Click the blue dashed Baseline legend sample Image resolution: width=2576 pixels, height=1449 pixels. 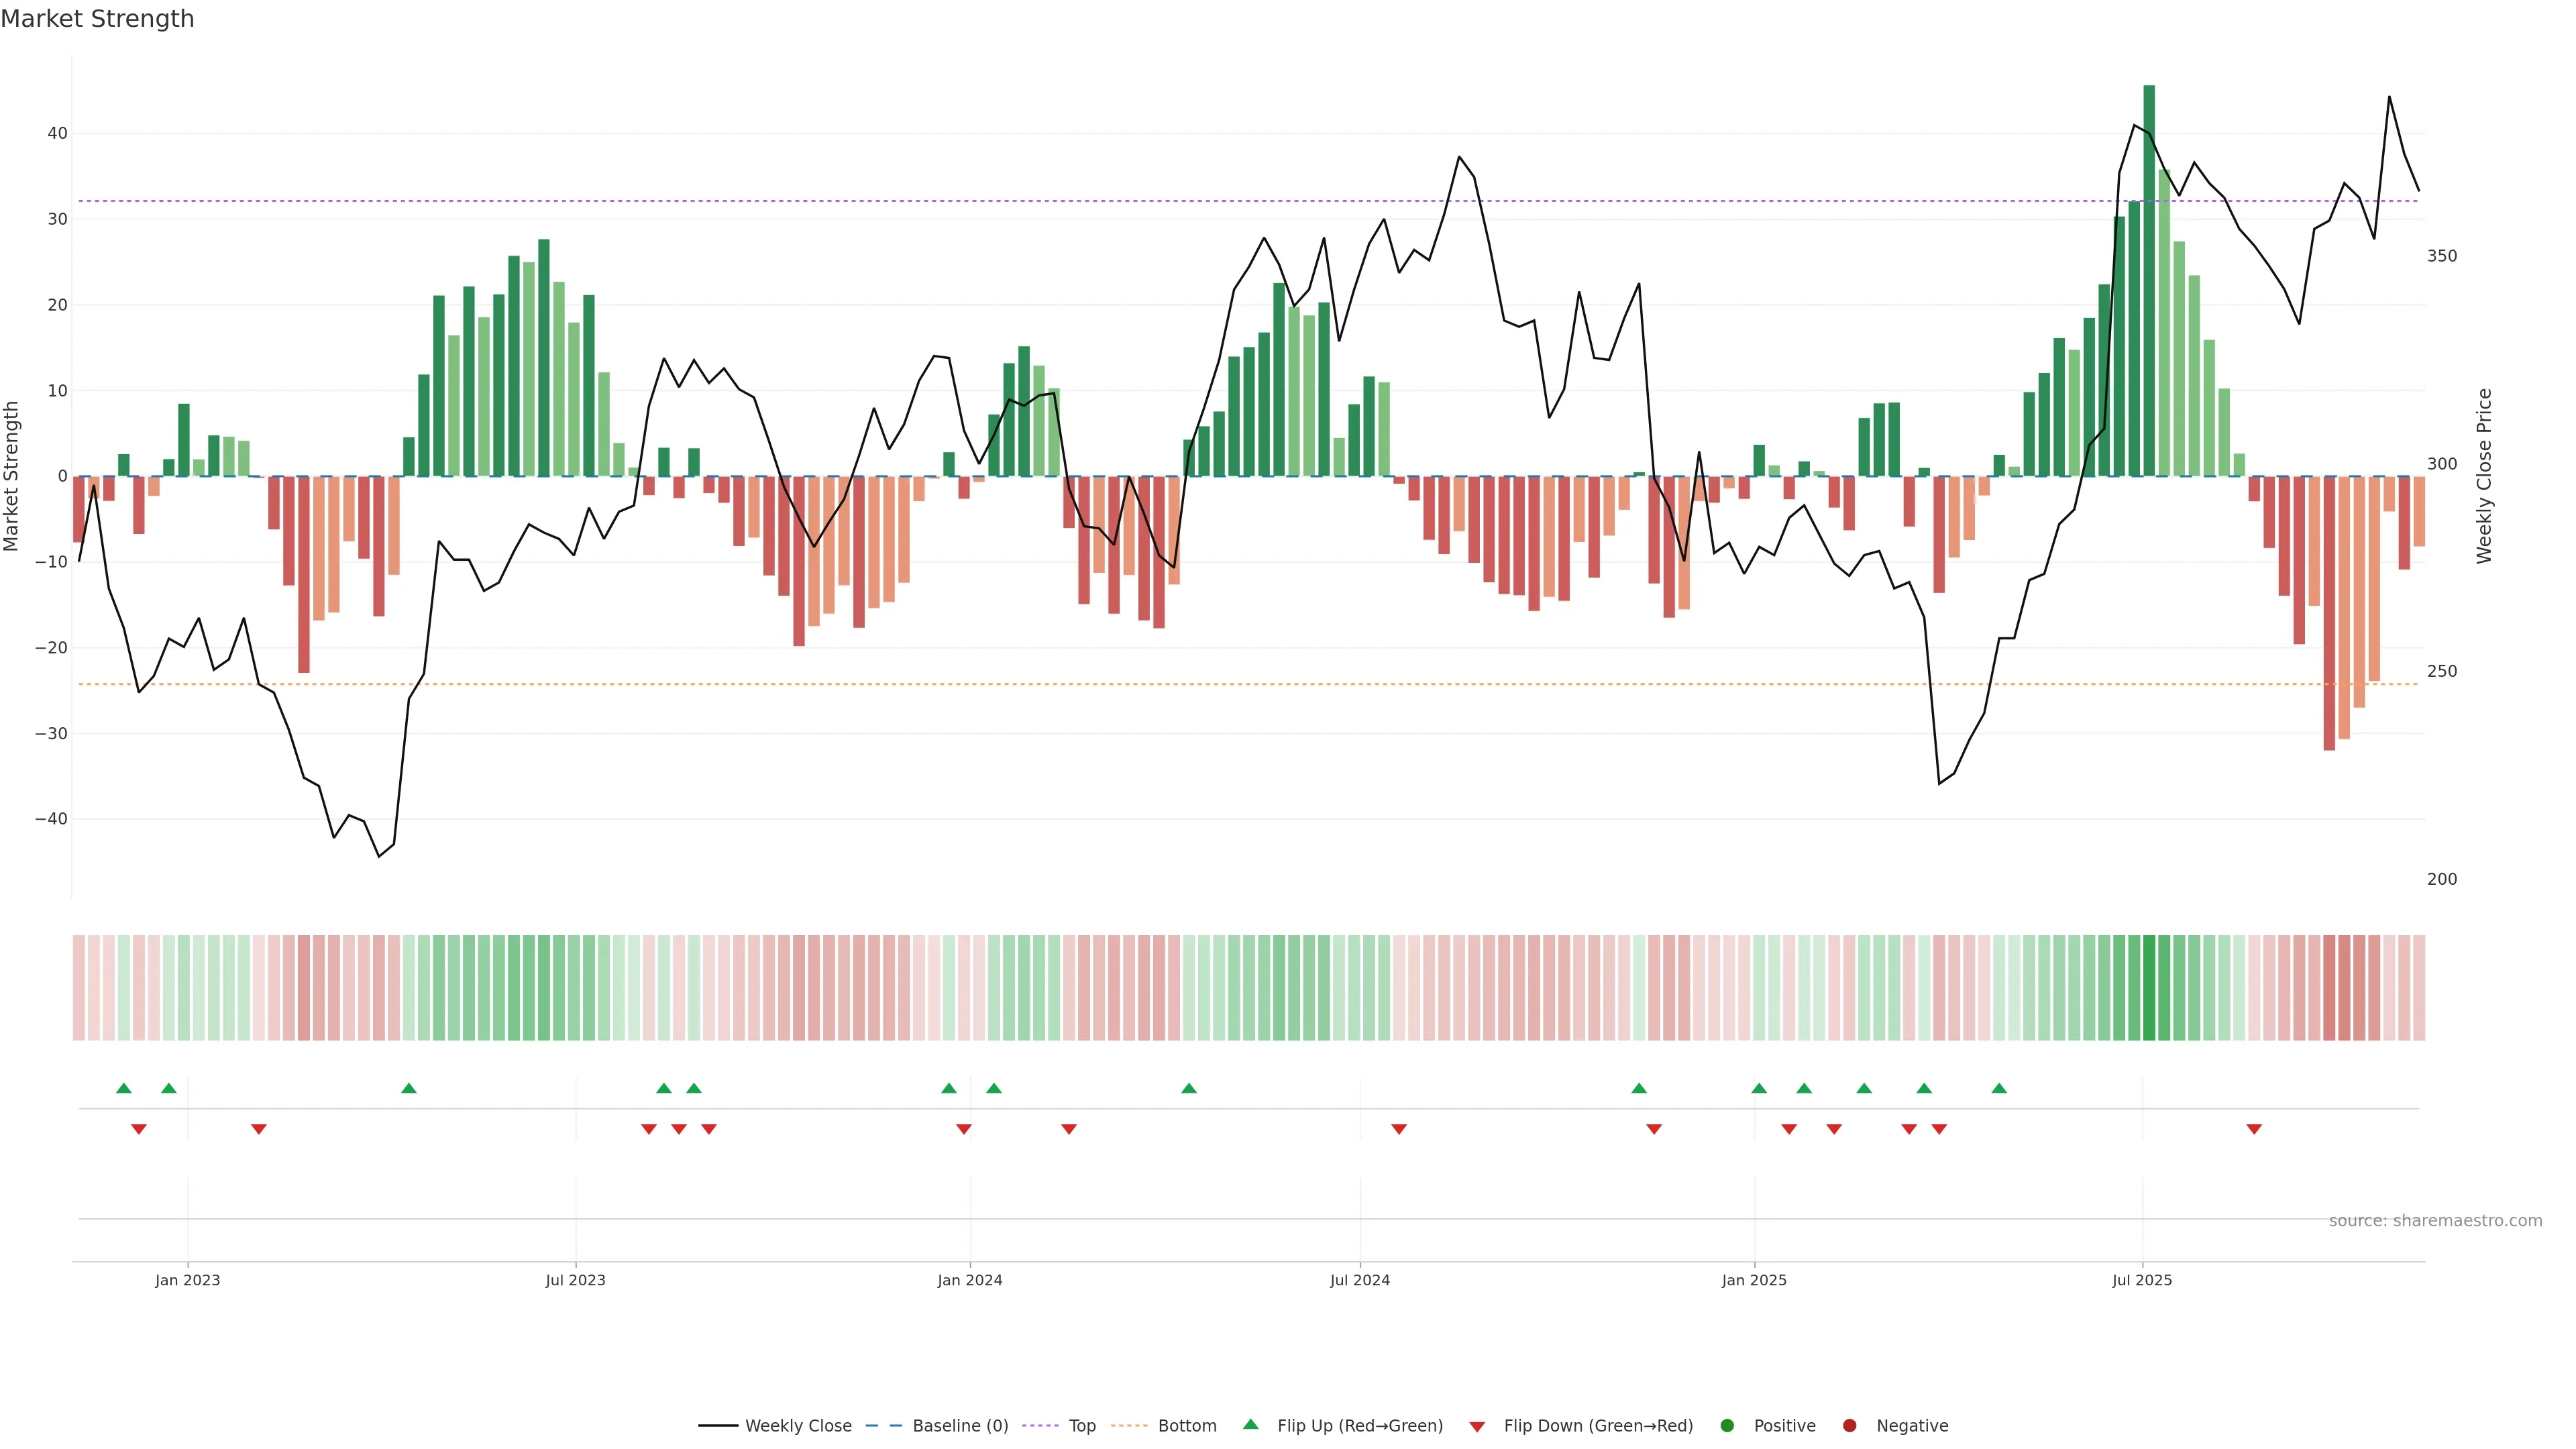[883, 1426]
